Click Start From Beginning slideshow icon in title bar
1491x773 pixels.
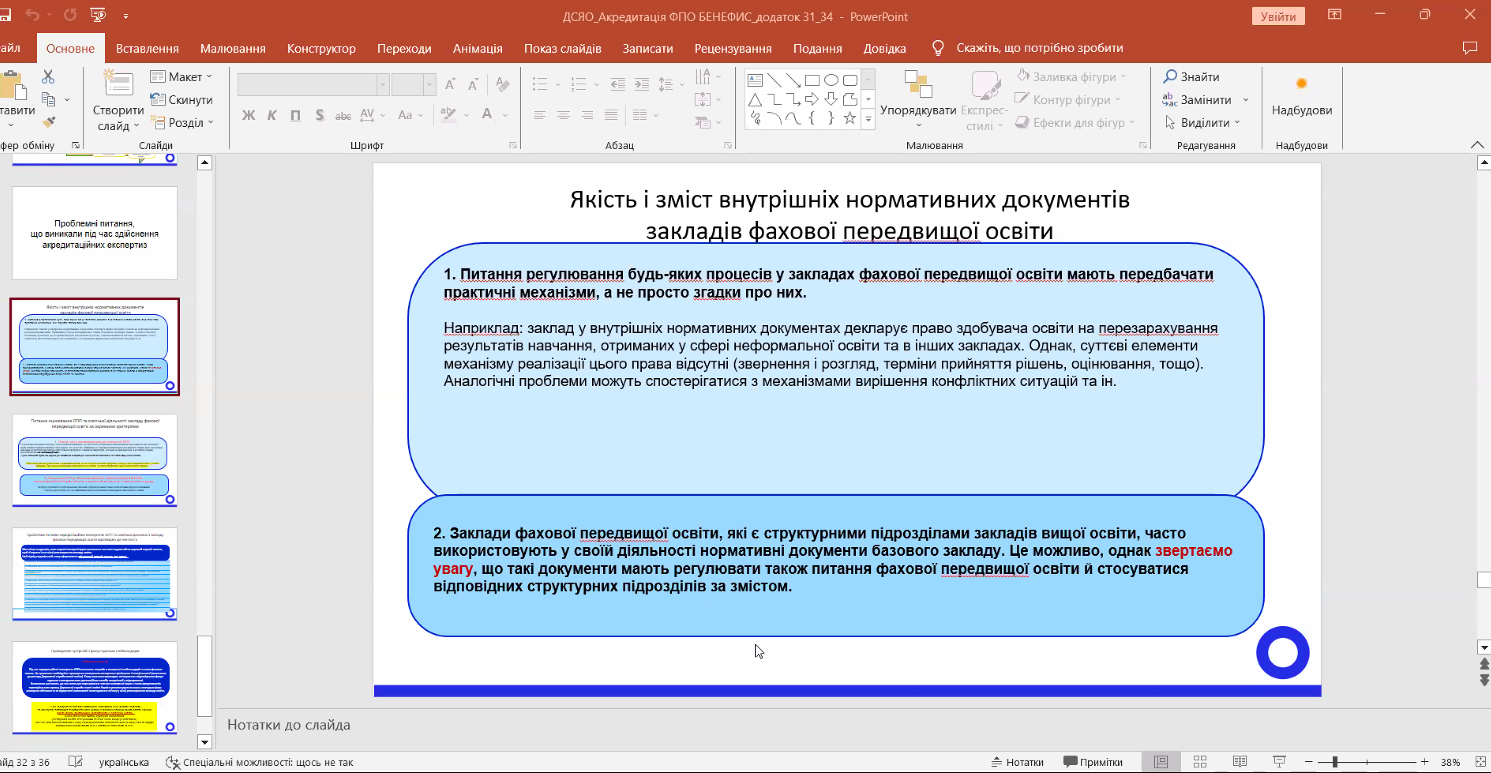(x=98, y=16)
